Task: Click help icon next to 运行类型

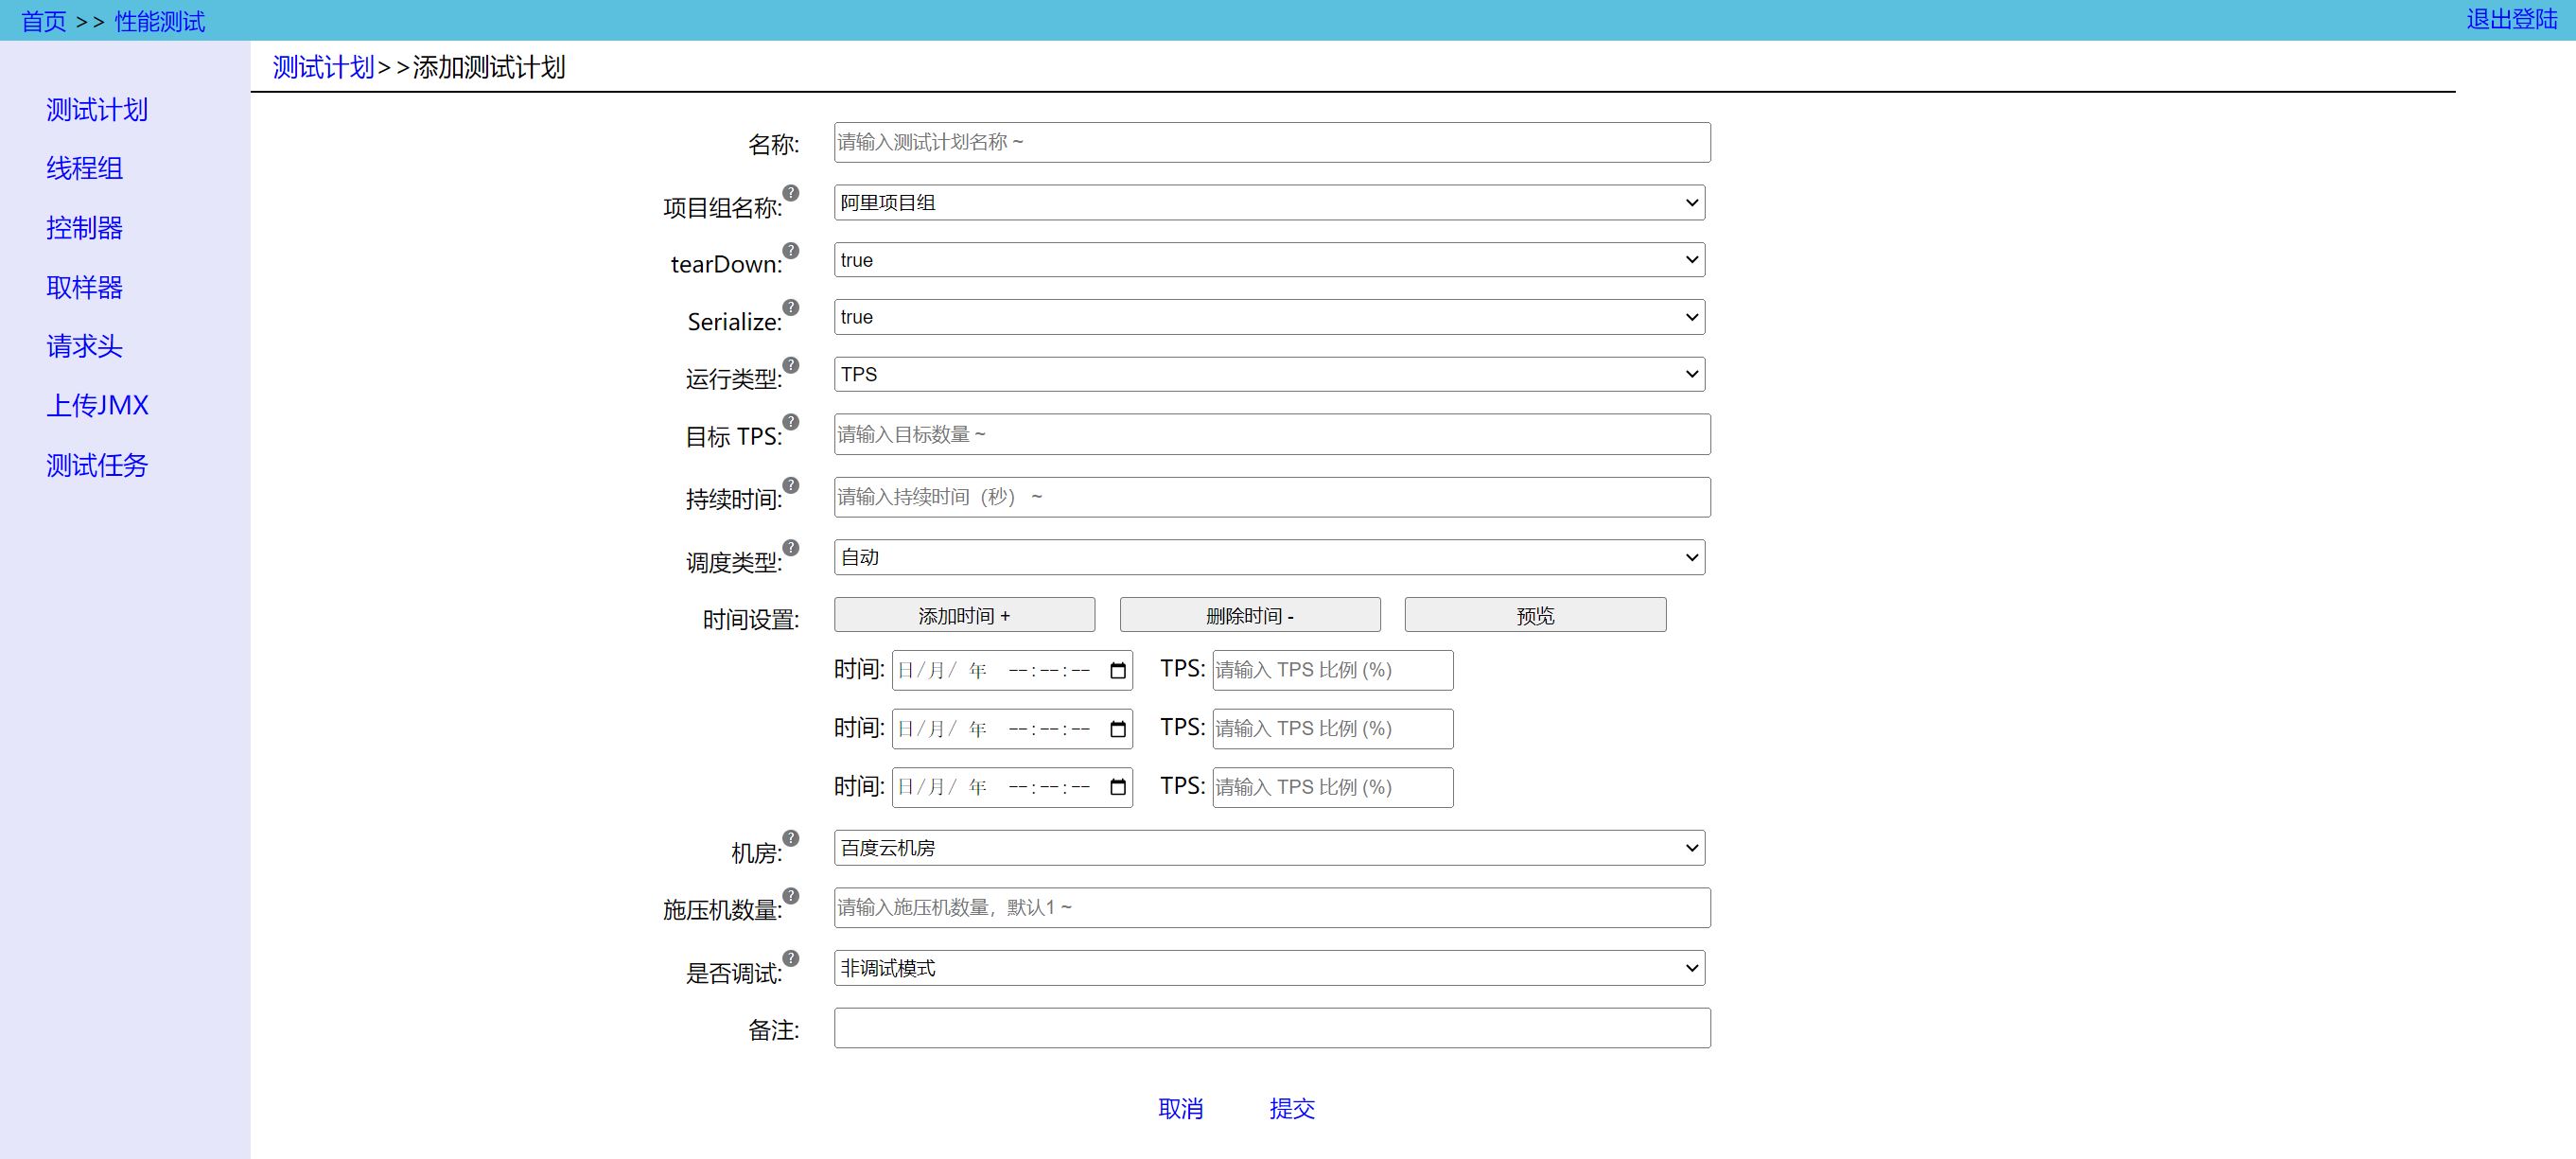Action: (790, 365)
